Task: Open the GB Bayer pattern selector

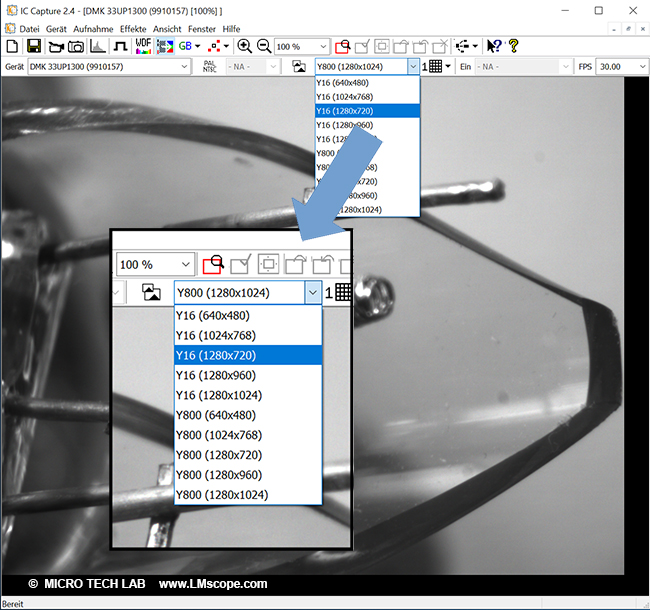Action: click(188, 47)
